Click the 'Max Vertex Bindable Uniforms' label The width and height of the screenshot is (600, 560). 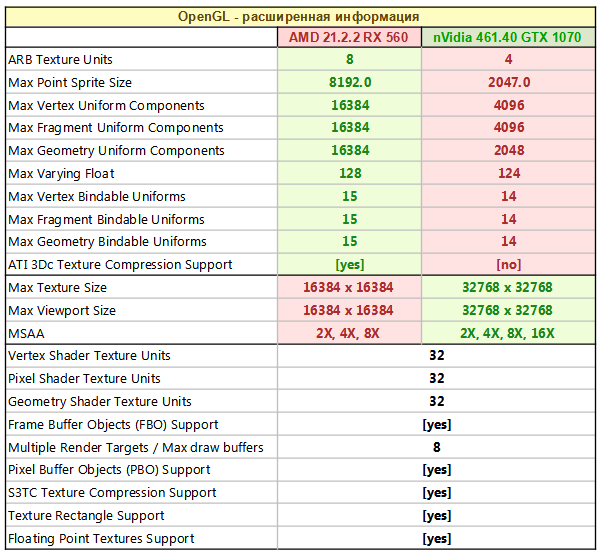click(96, 197)
